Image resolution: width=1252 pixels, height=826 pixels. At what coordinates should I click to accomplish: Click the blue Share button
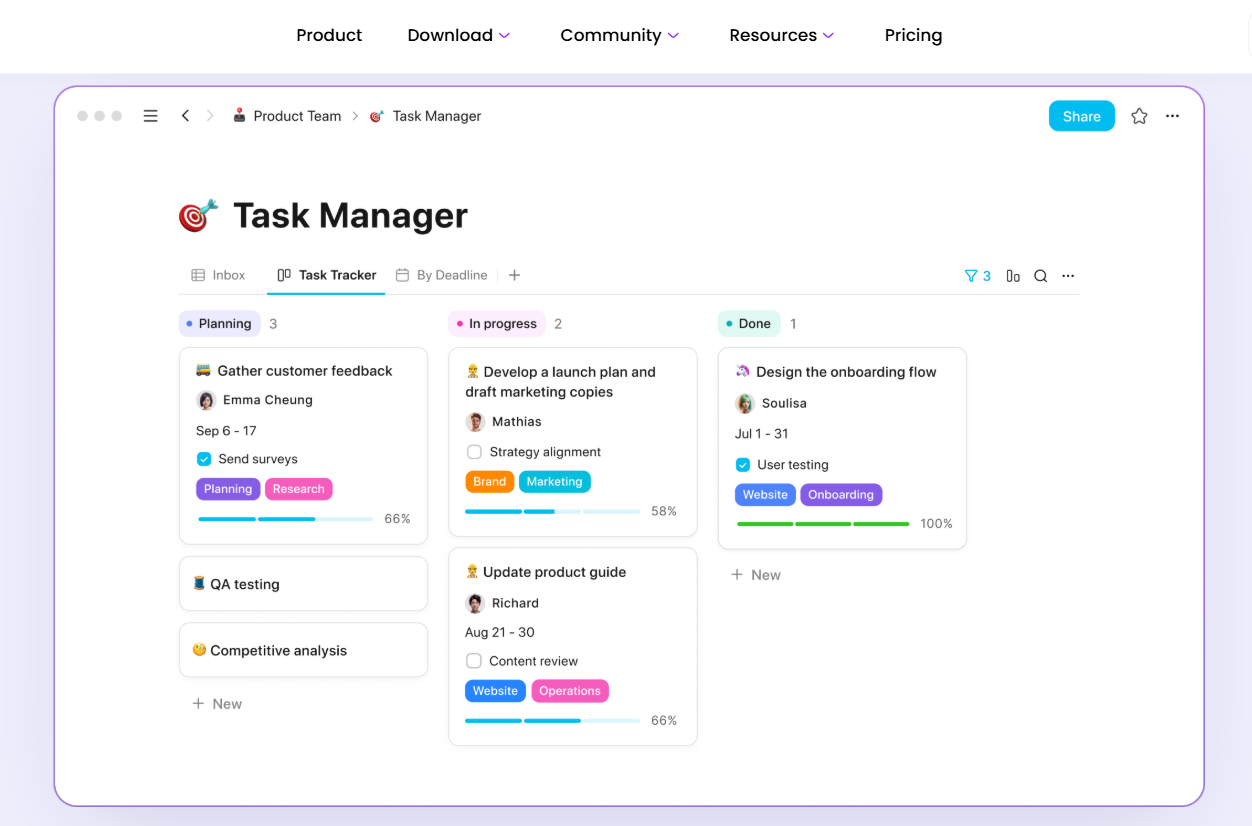click(x=1081, y=116)
